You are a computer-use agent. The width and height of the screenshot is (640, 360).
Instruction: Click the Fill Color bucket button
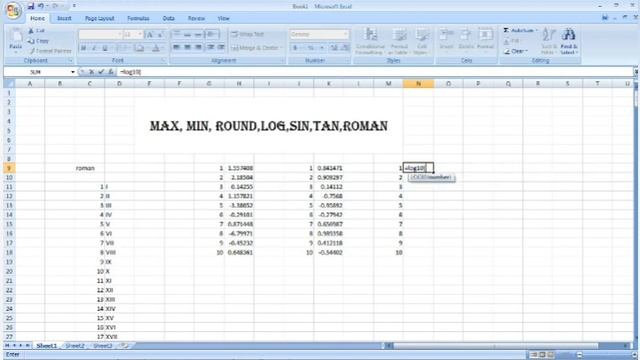coord(139,49)
